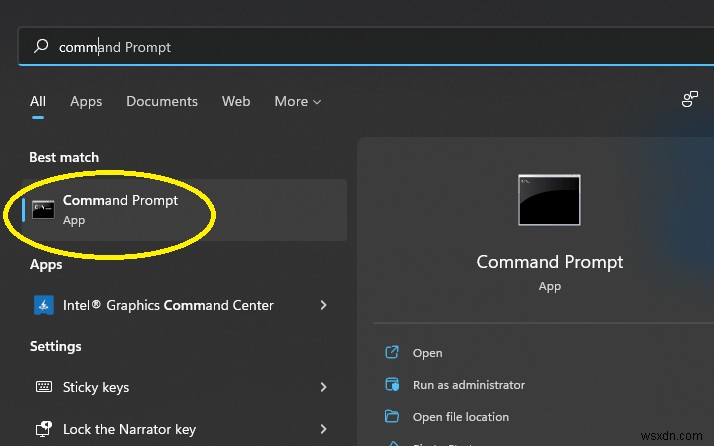Click the Command Prompt title in preview pane

[x=550, y=262]
